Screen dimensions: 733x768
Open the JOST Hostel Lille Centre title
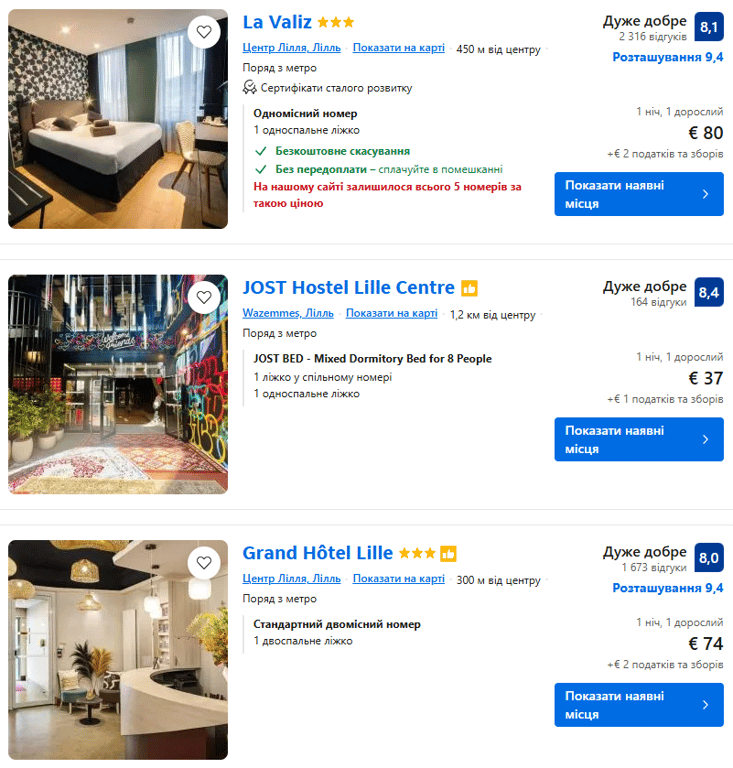[x=349, y=288]
